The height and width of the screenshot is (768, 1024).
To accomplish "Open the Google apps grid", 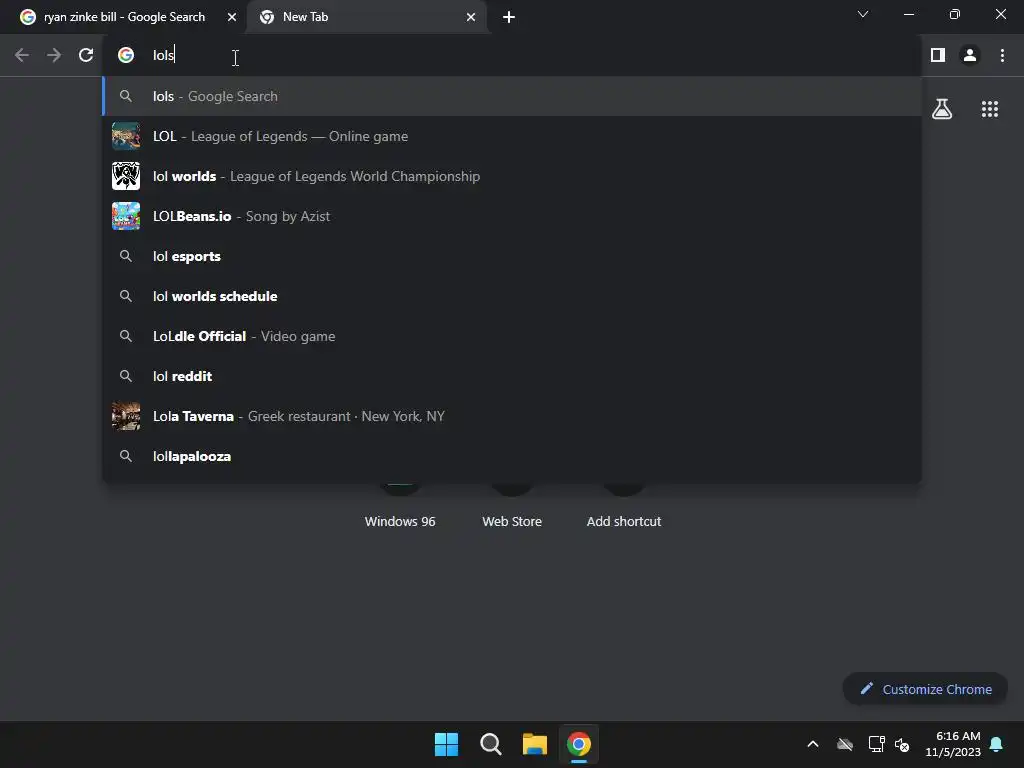I will point(990,109).
